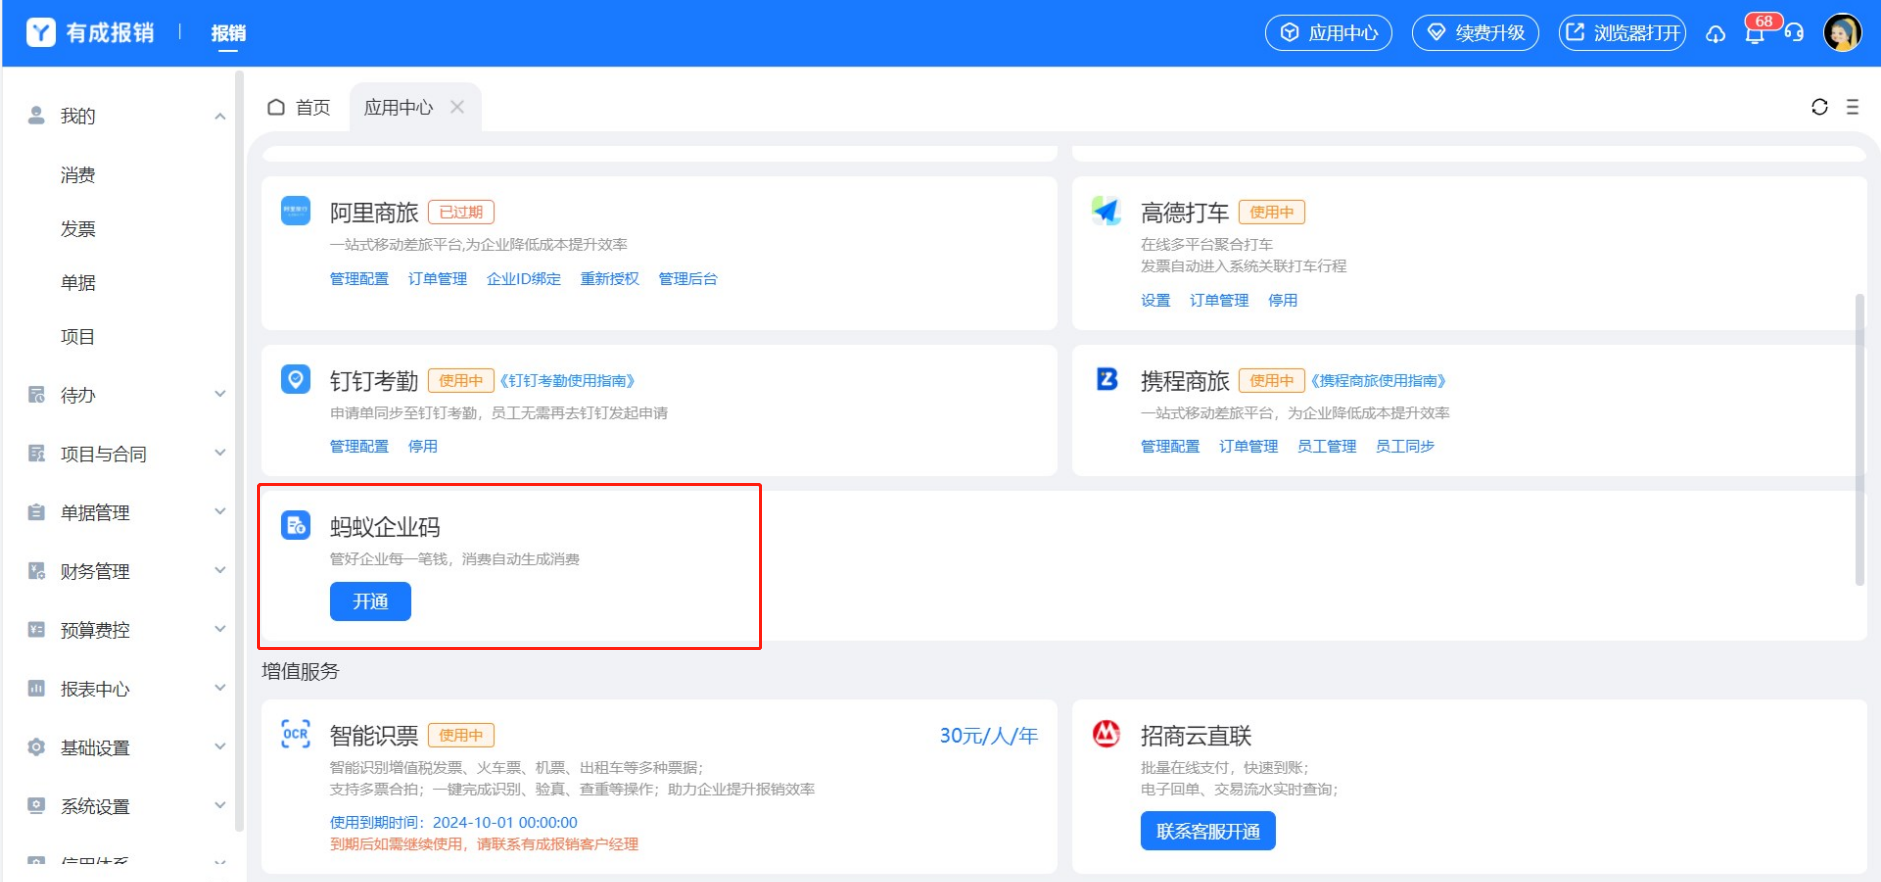Click the notification bell with 68 badge
The image size is (1881, 882).
point(1755,33)
